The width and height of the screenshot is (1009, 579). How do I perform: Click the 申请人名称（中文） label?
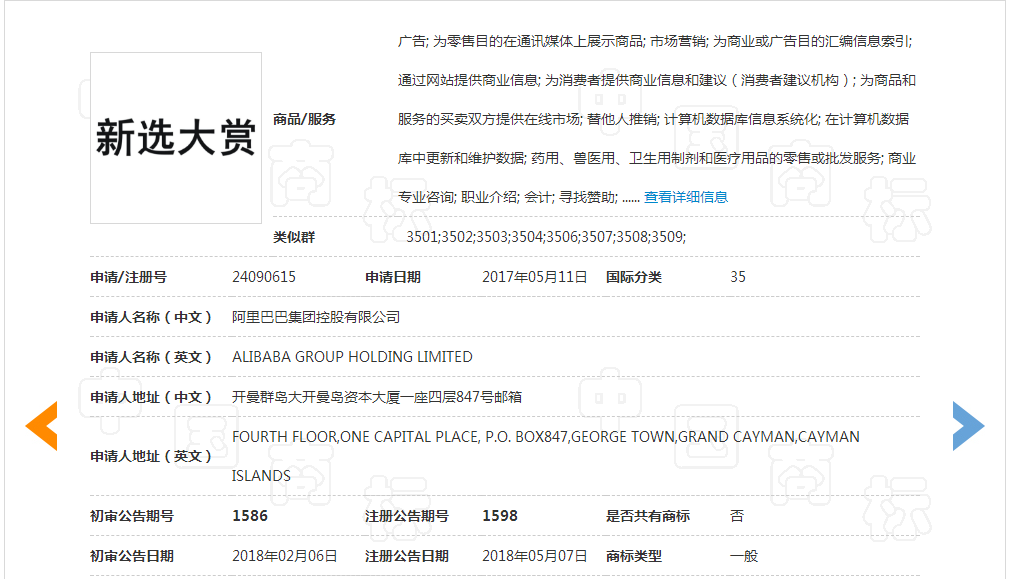[151, 317]
